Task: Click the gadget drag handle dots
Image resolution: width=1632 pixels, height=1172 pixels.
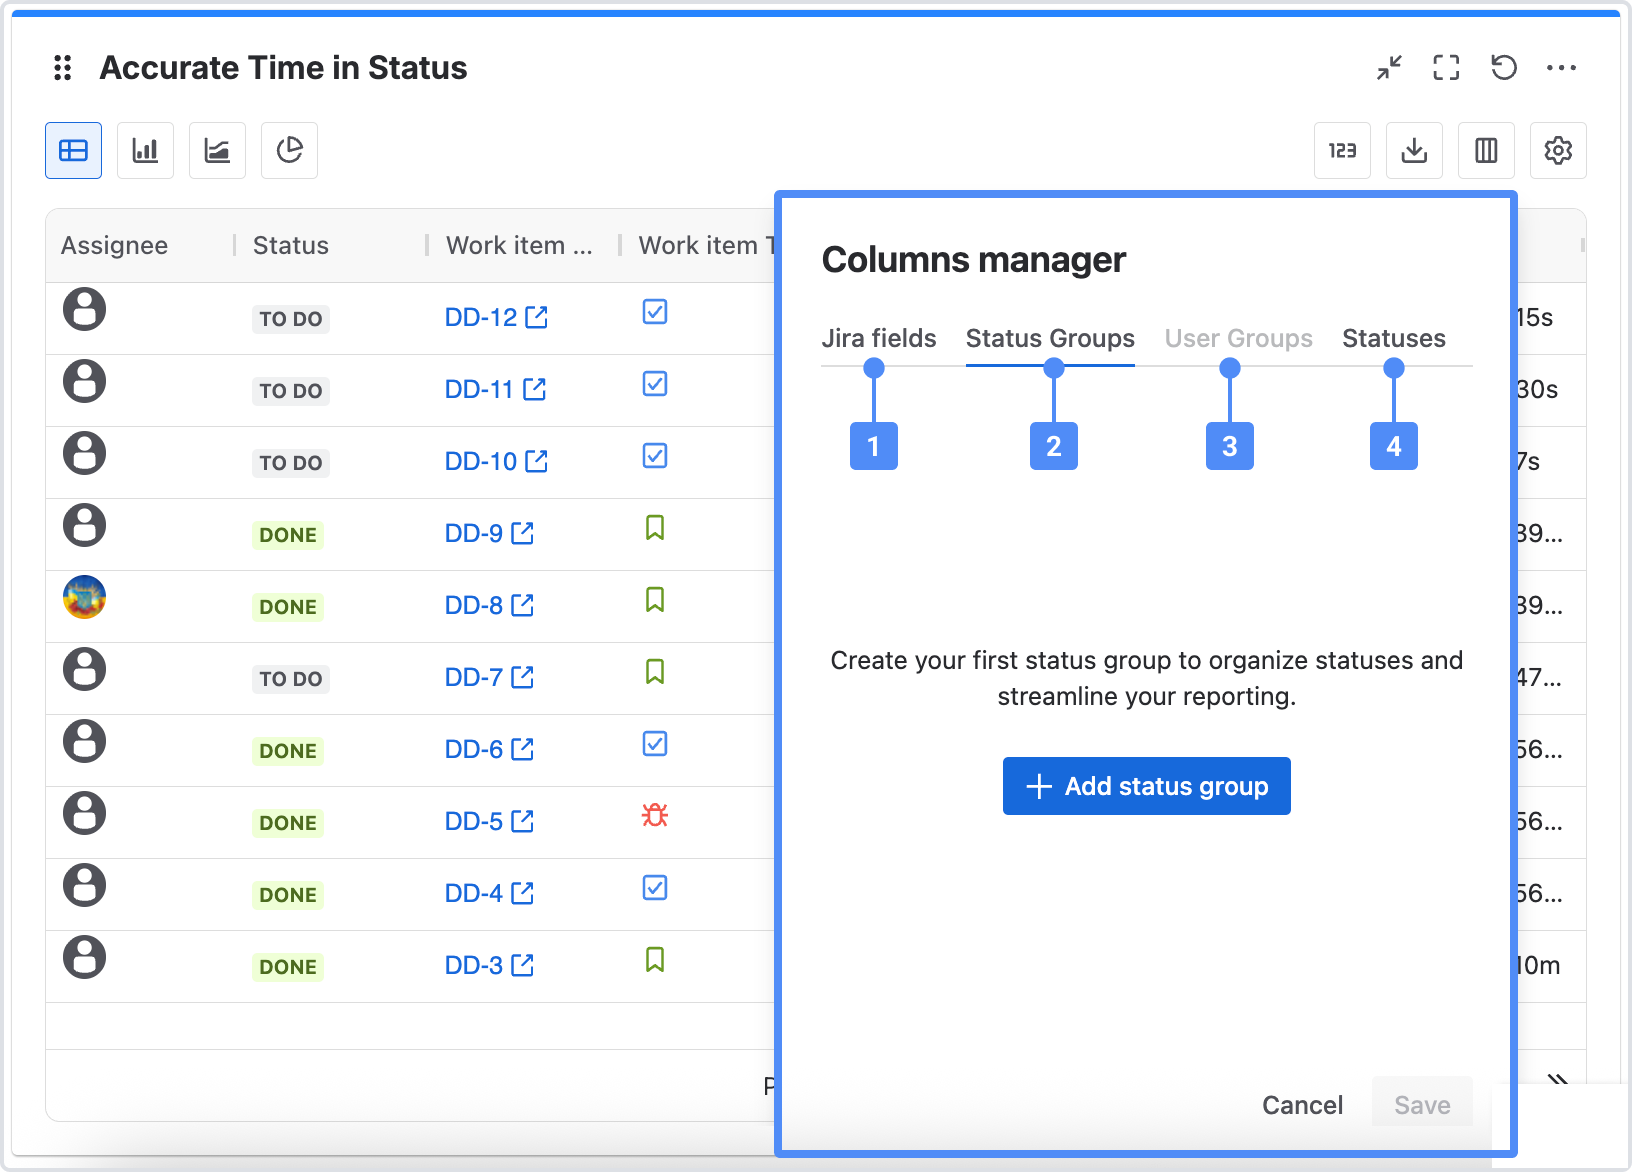Action: [63, 68]
